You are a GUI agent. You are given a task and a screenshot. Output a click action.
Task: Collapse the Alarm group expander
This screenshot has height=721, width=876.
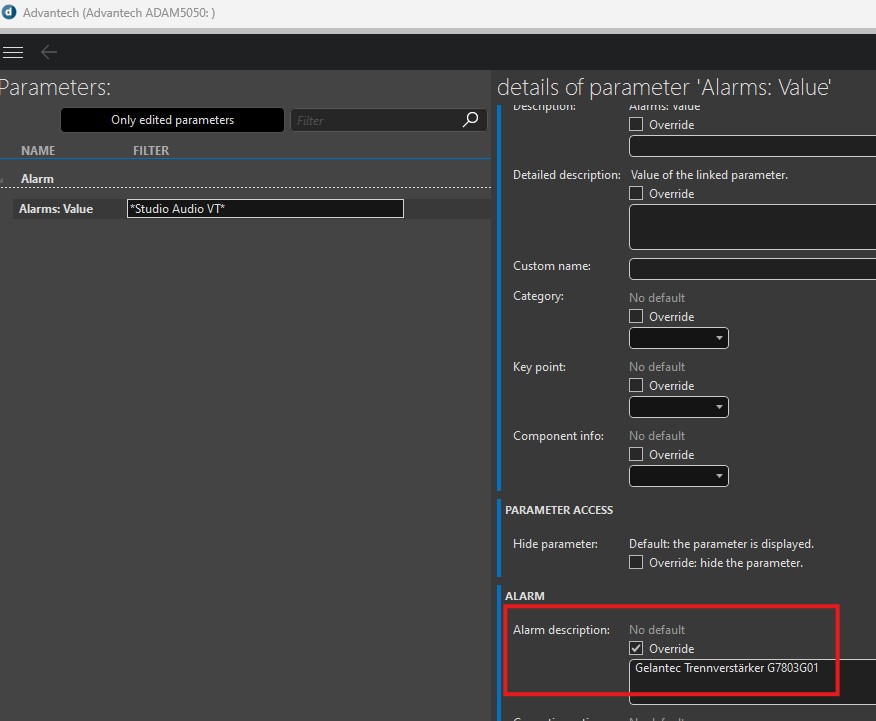3,179
